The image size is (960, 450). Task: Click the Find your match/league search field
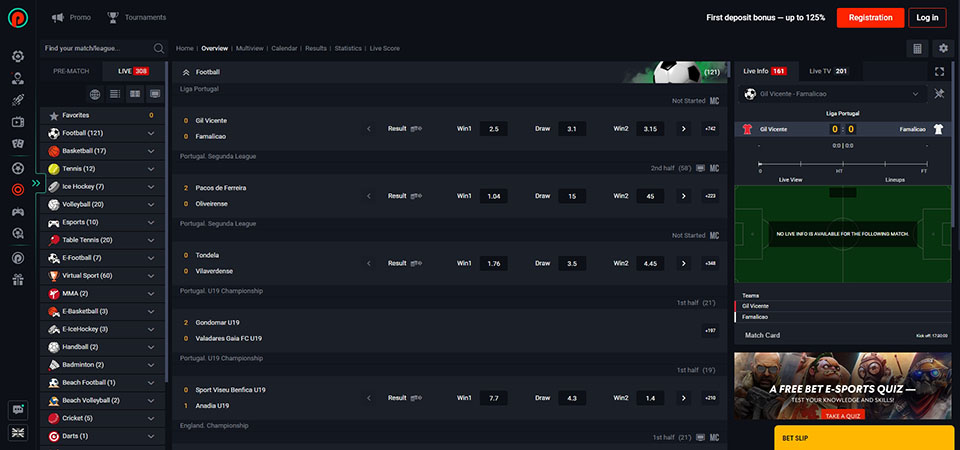97,48
